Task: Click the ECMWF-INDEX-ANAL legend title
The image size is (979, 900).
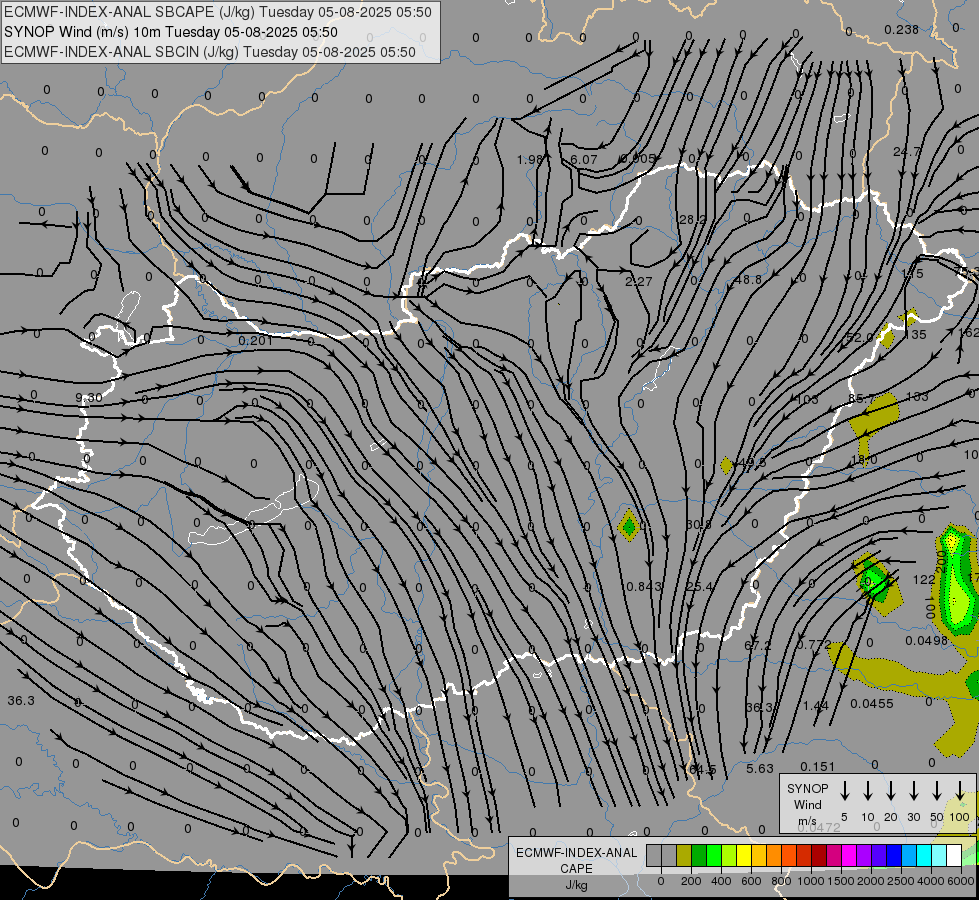Action: point(576,853)
